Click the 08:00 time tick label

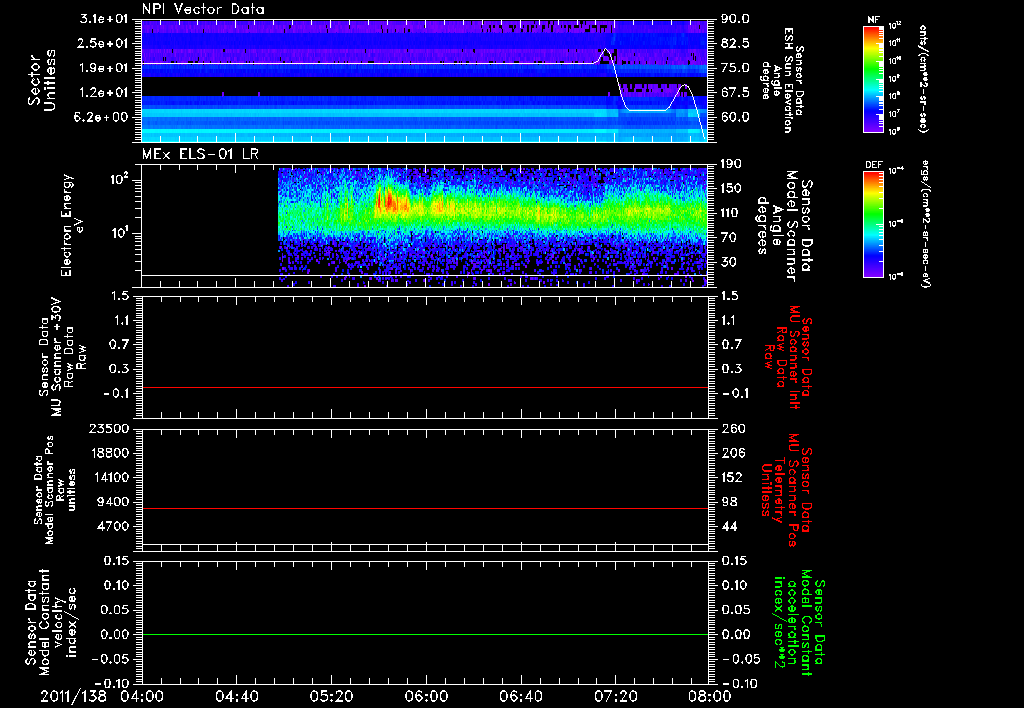710,696
